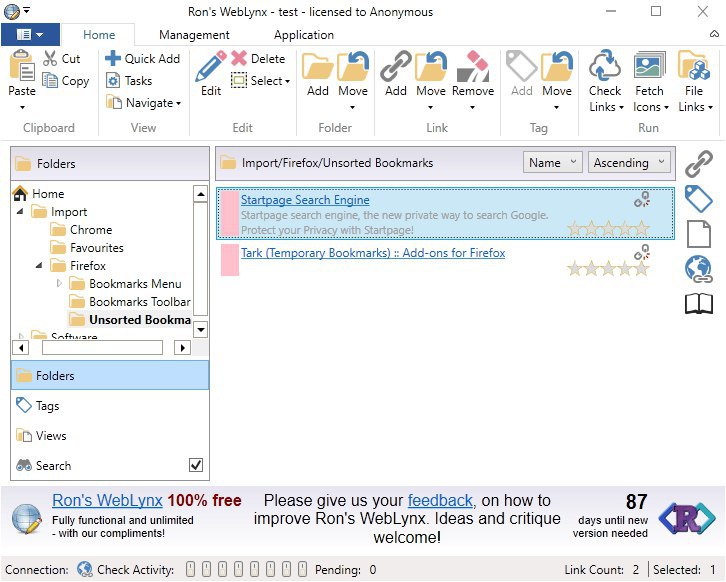Screen dimensions: 726x582
Task: Open the Check Links dropdown arrow
Action: pos(621,107)
